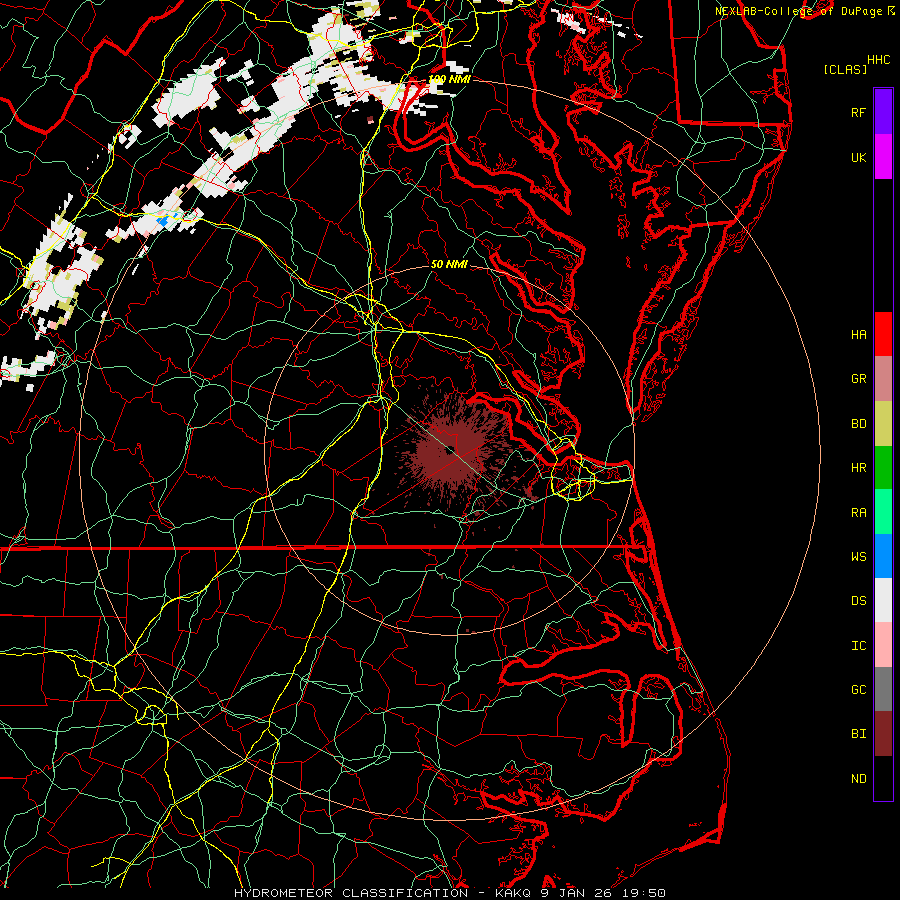This screenshot has width=900, height=900.
Task: Click the RF purple legend swatch
Action: pos(883,112)
